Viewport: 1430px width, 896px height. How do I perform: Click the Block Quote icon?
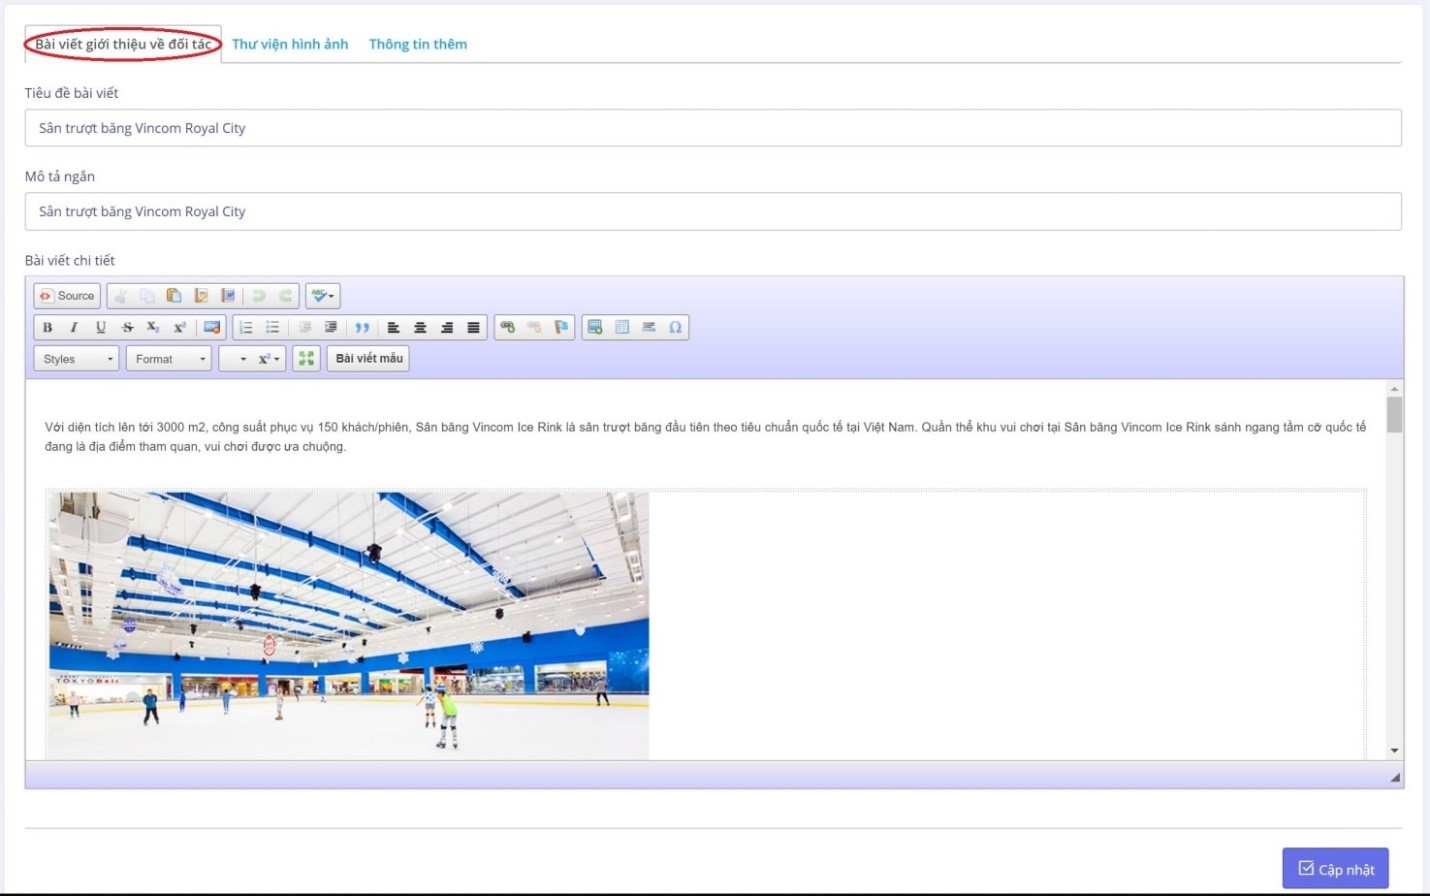362,328
